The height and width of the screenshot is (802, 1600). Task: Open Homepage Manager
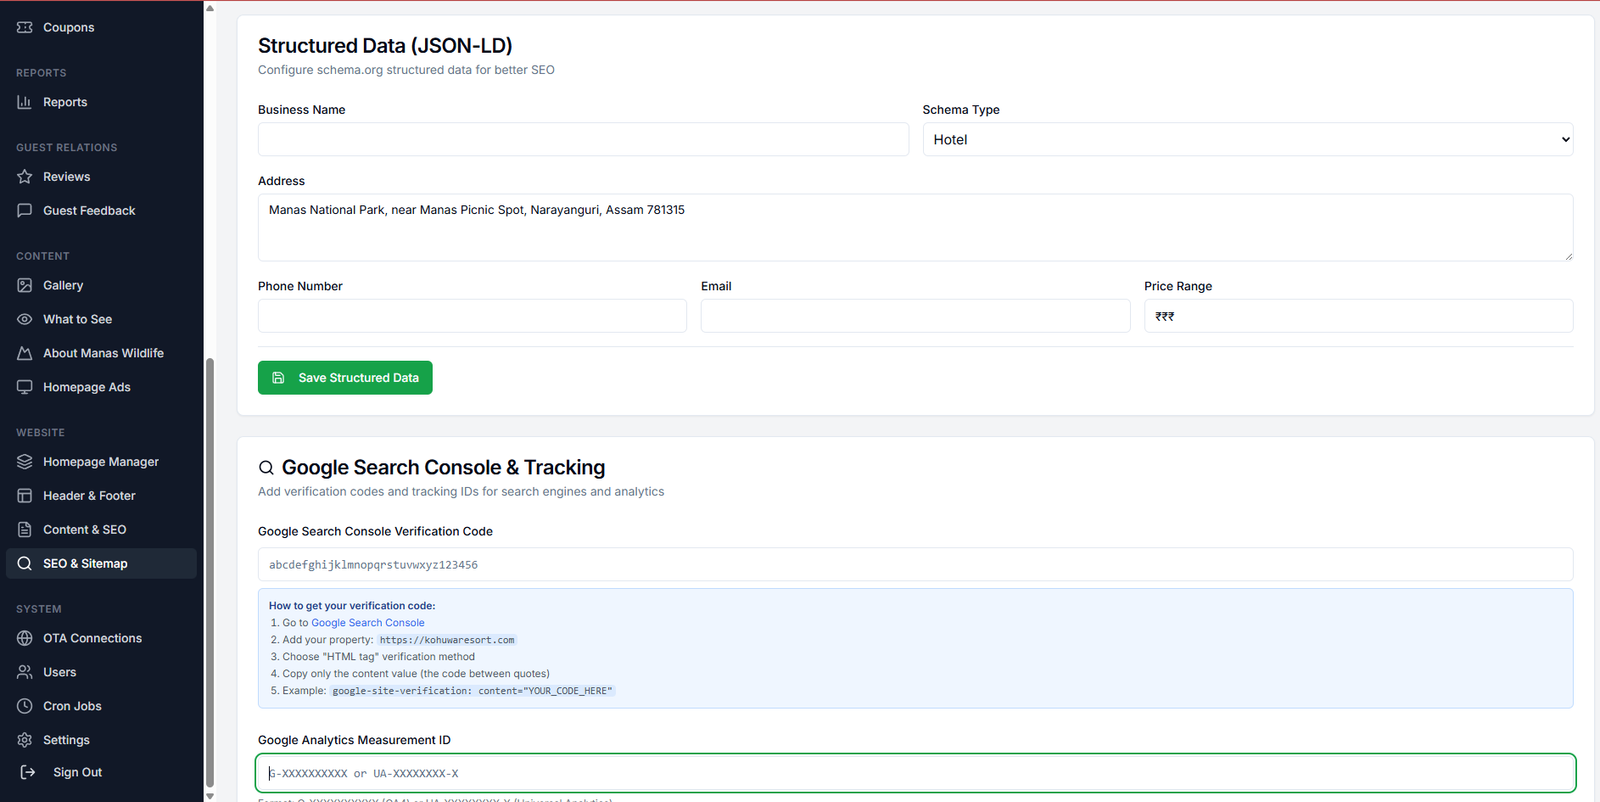pyautogui.click(x=101, y=462)
